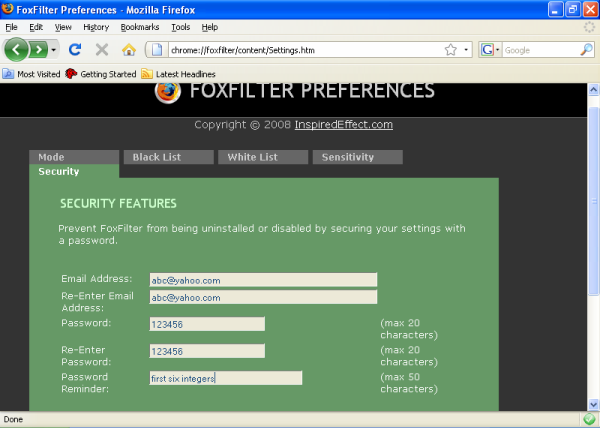Open the Getting Started bookmark
Screen dimensions: 600x428
click(x=101, y=74)
